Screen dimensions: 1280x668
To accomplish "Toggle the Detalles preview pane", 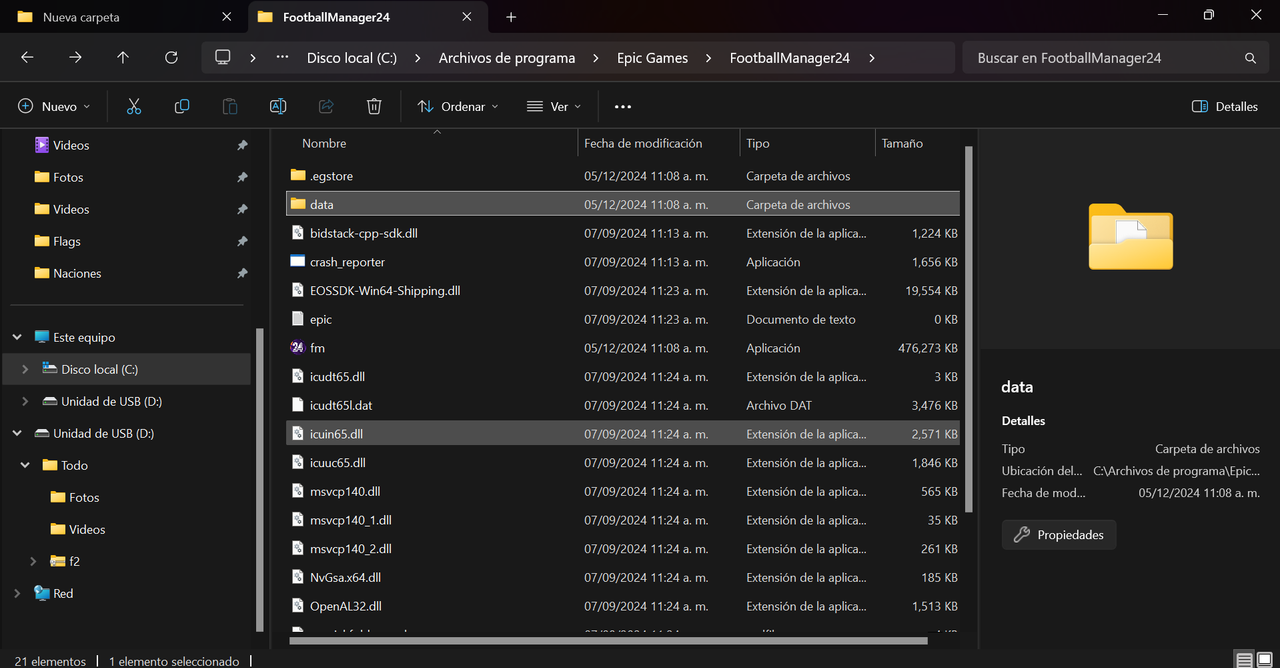I will [1225, 106].
